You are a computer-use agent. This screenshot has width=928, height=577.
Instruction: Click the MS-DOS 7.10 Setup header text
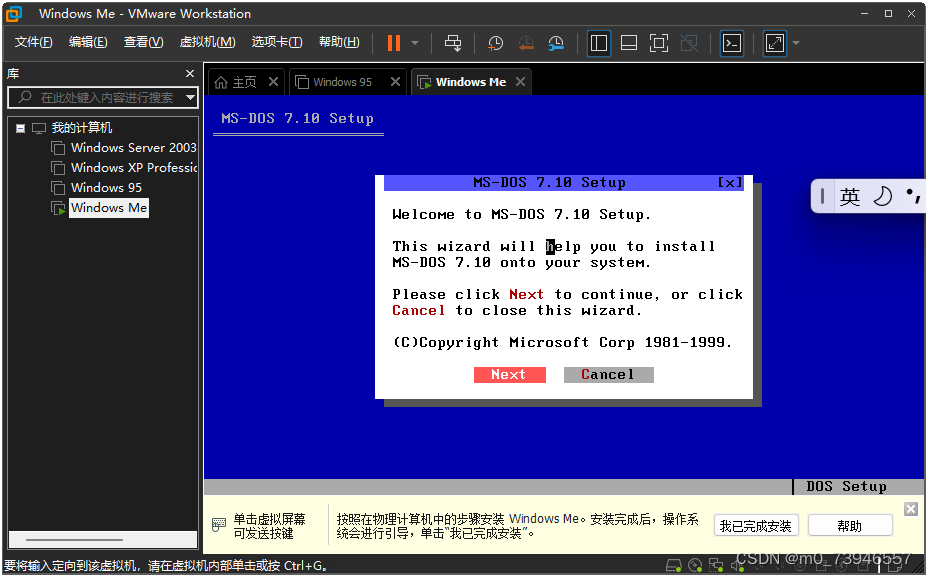click(297, 118)
